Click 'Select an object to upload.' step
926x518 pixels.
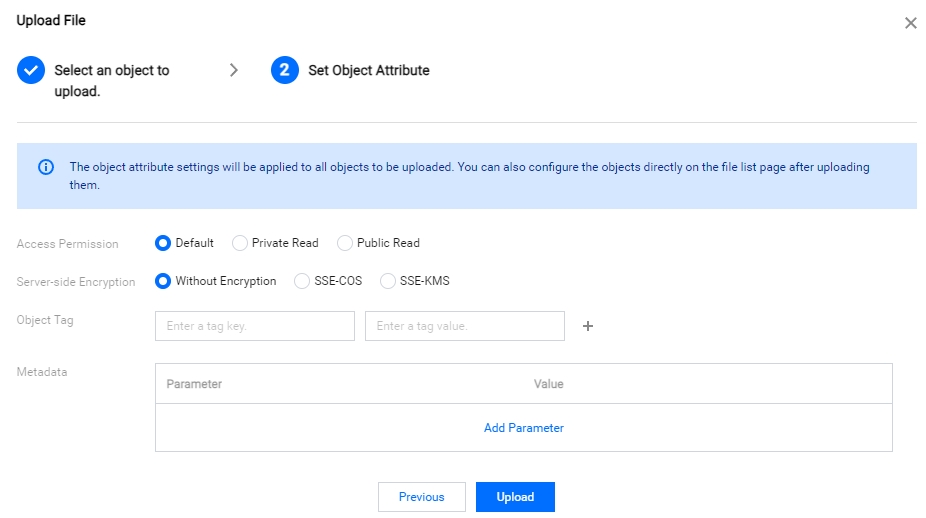112,81
